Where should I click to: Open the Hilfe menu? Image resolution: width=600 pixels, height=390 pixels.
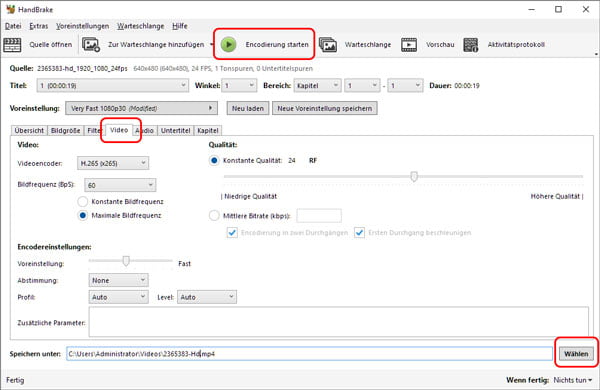tap(179, 26)
